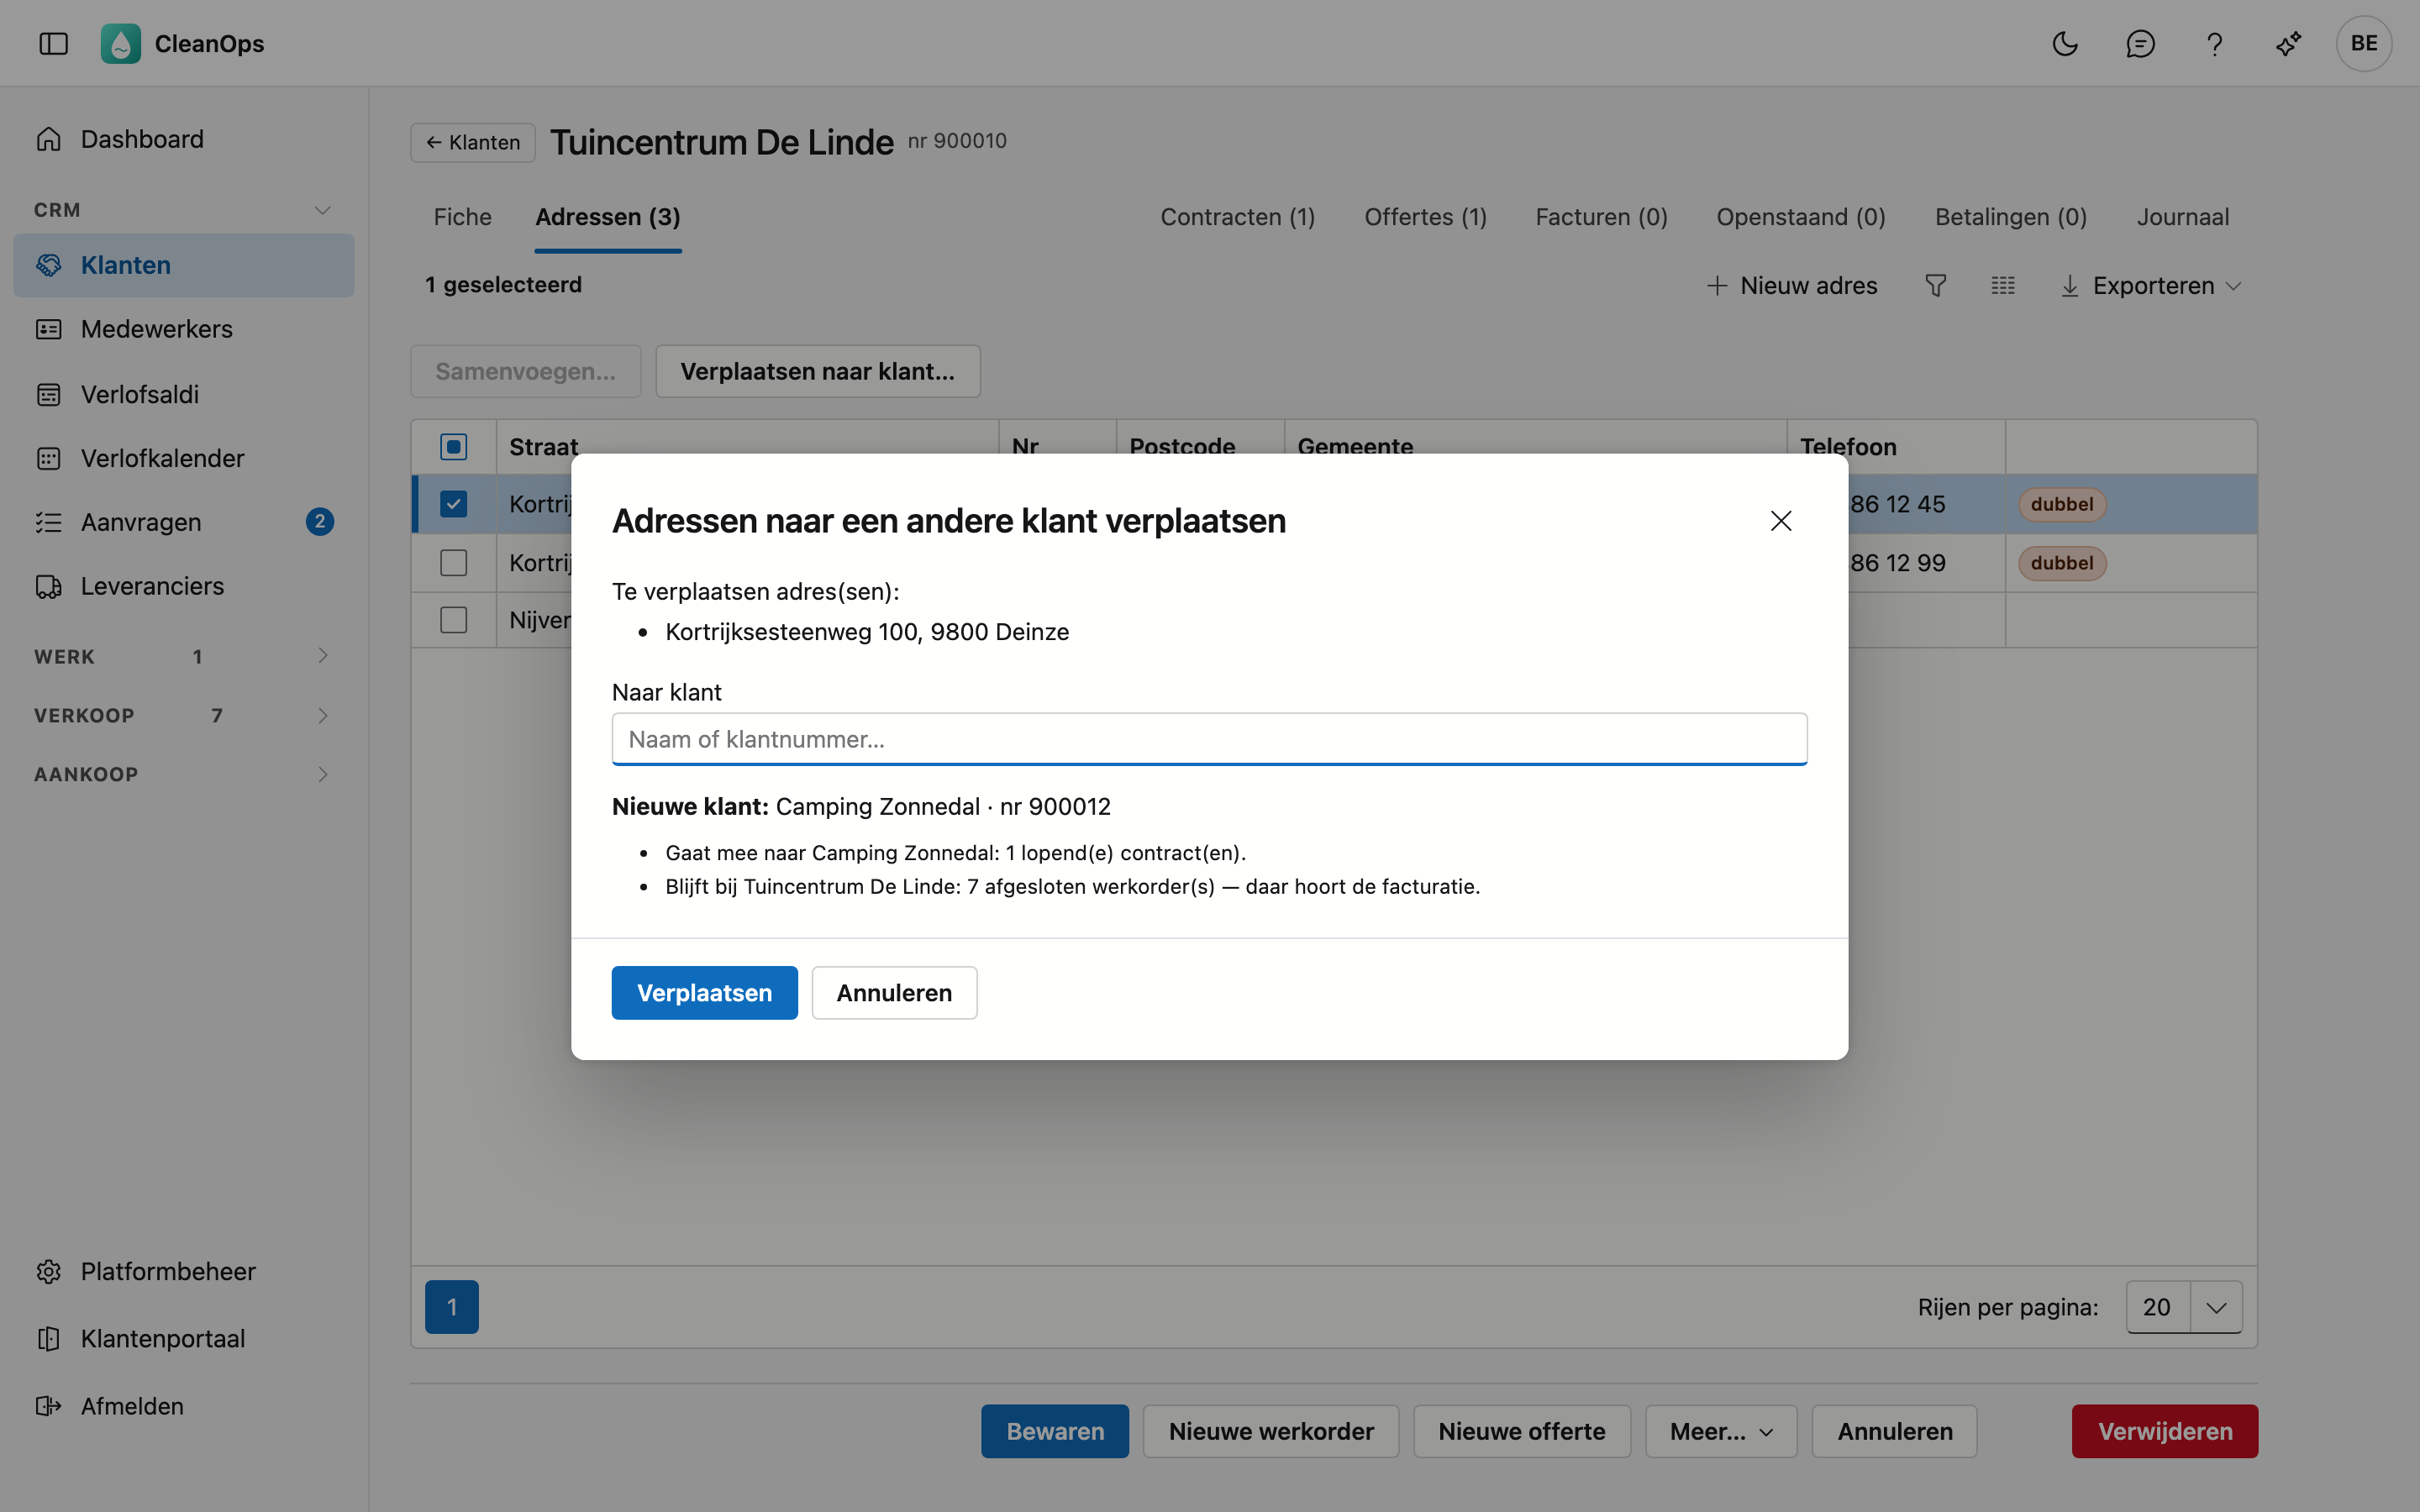
Task: Switch to the Contracten (1) tab
Action: pos(1237,217)
